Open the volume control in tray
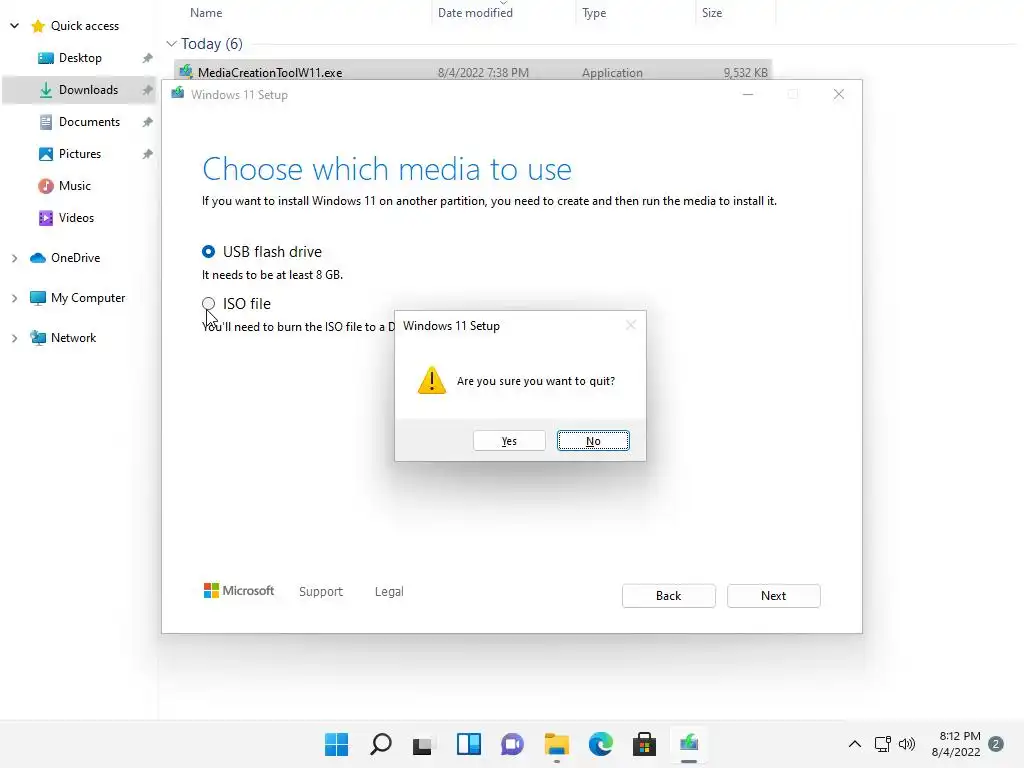 (907, 744)
